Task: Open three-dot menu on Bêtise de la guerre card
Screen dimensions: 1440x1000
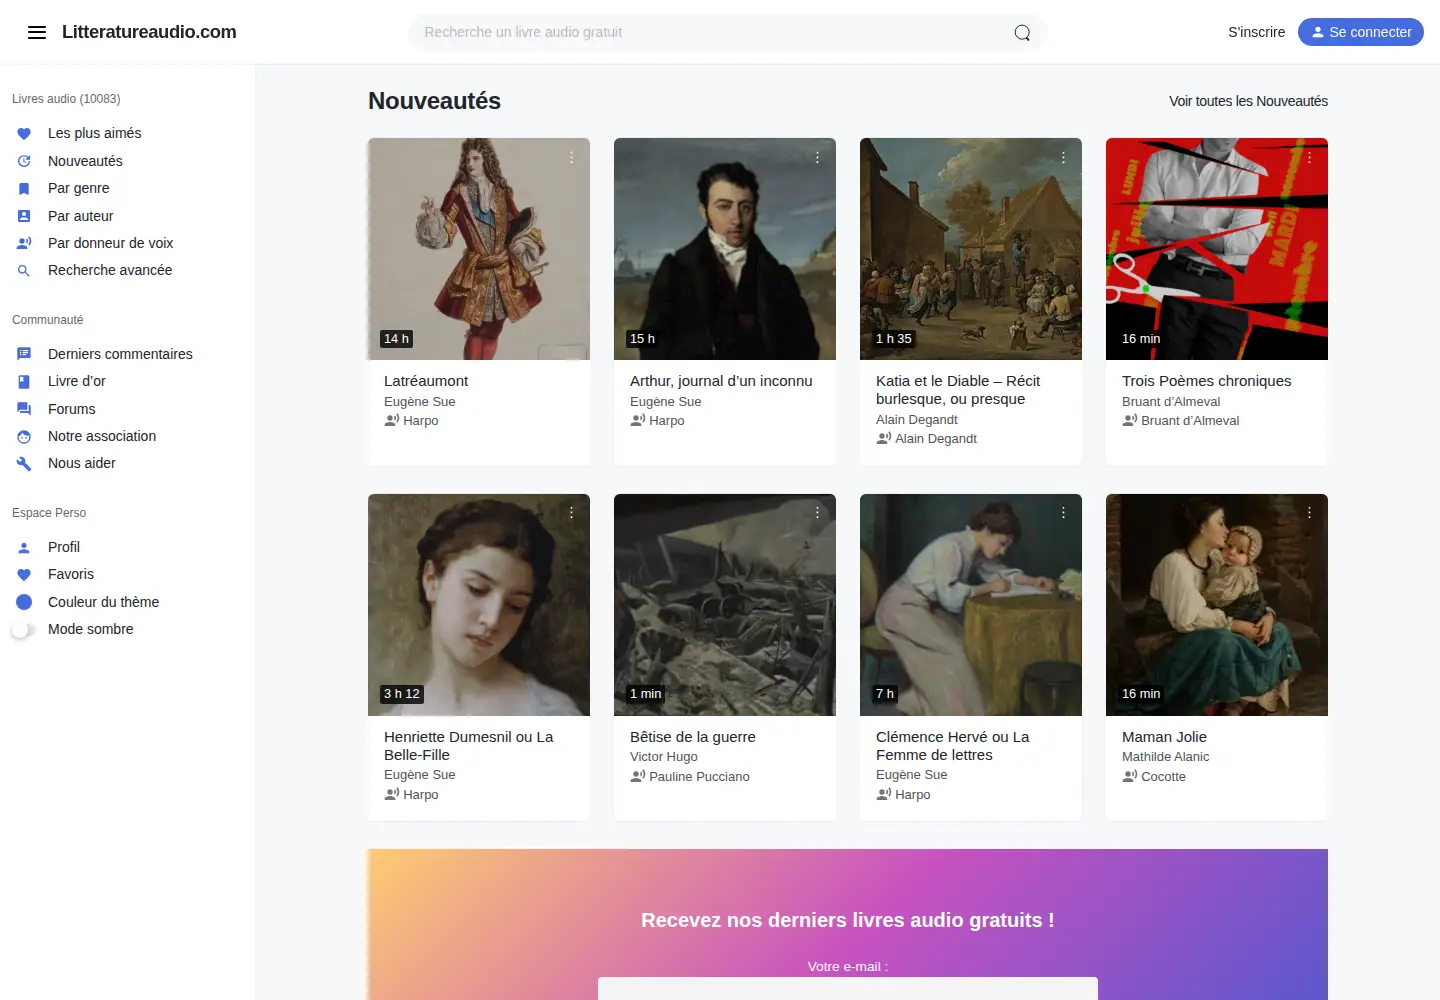Action: pyautogui.click(x=817, y=512)
